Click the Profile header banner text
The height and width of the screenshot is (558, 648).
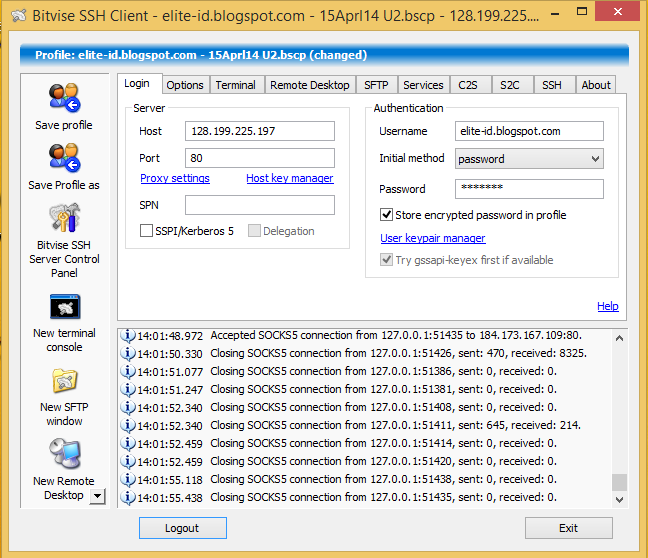click(201, 55)
